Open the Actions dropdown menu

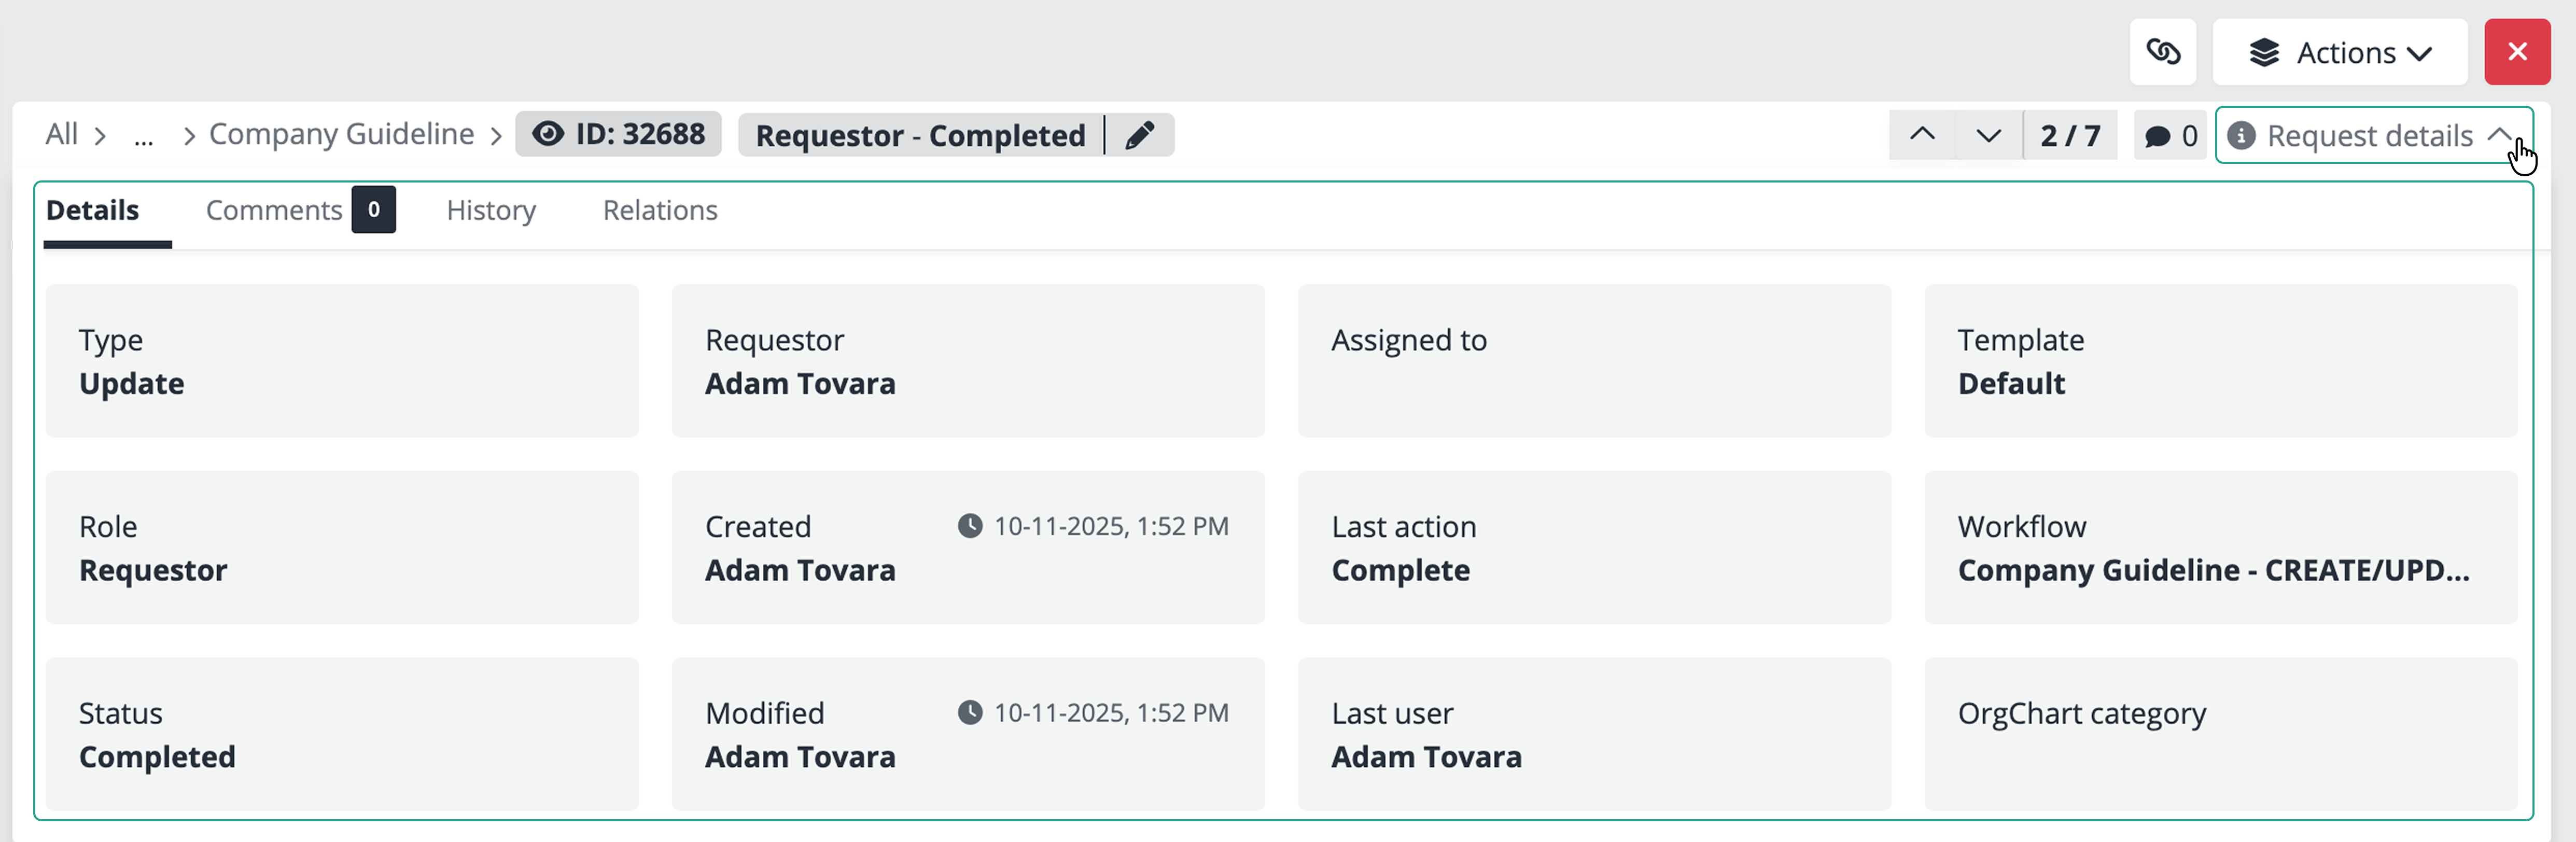tap(2340, 52)
